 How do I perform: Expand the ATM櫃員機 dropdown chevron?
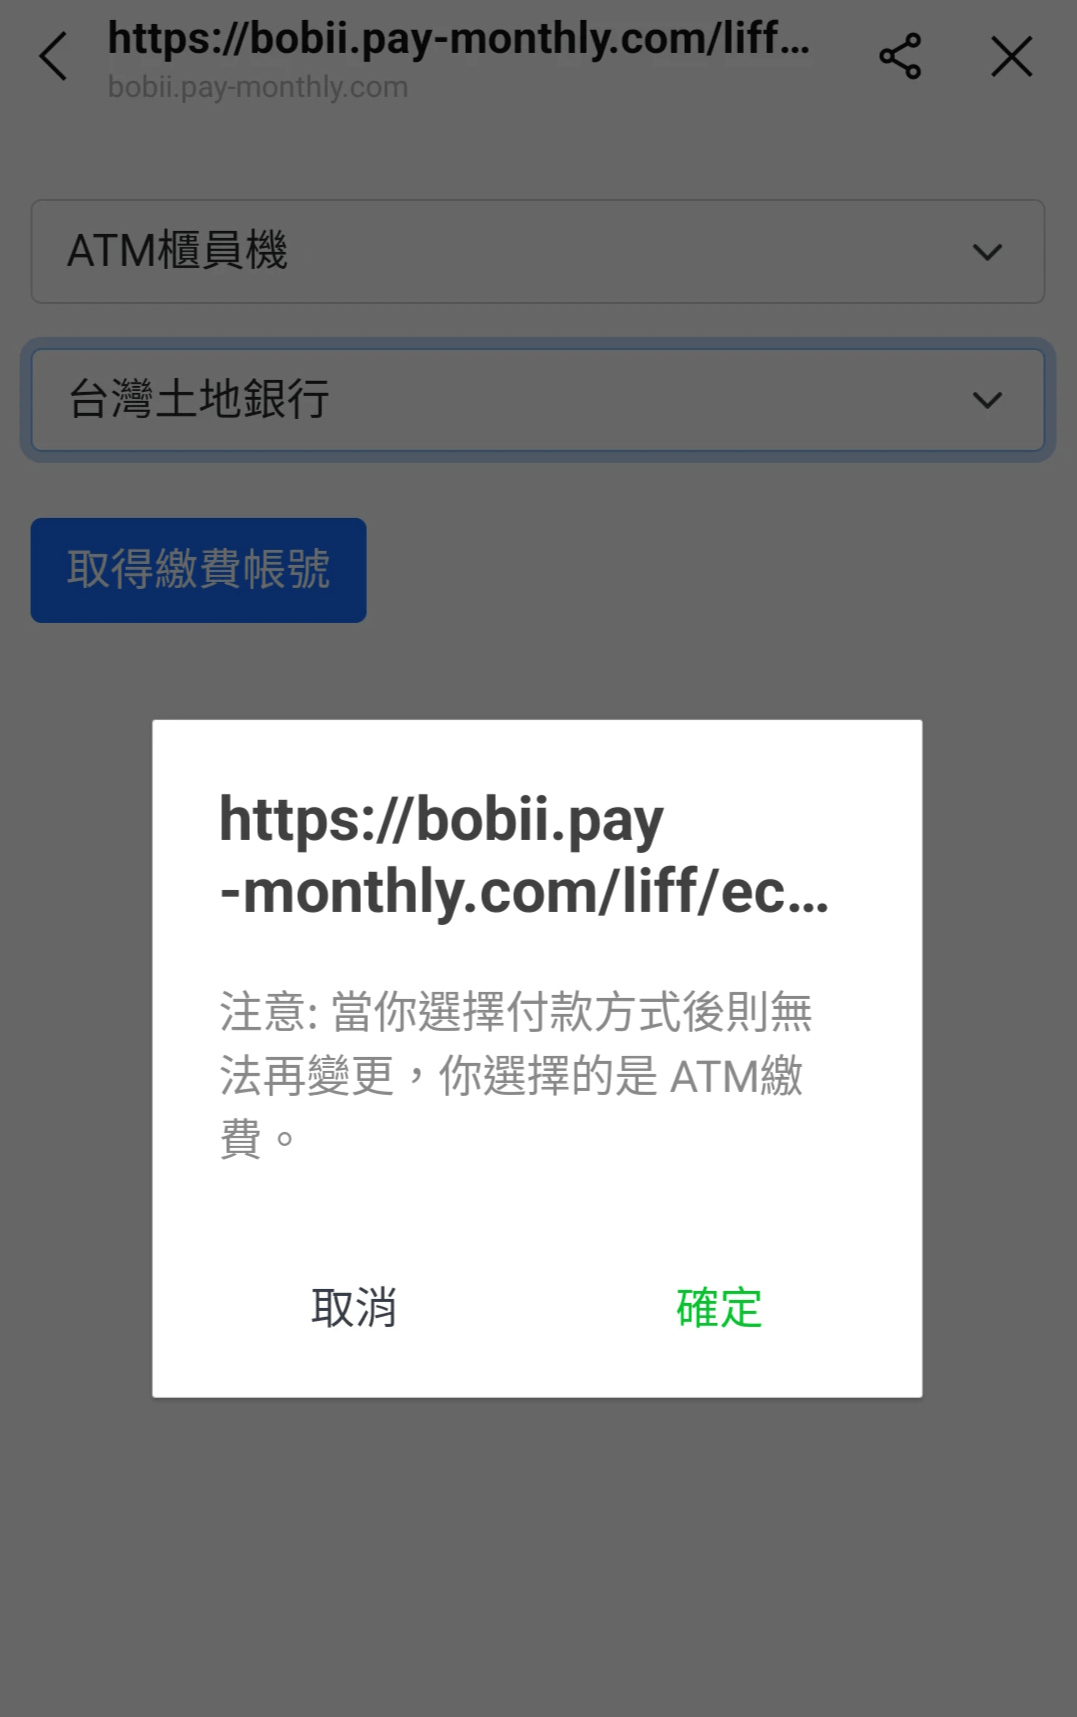point(987,252)
